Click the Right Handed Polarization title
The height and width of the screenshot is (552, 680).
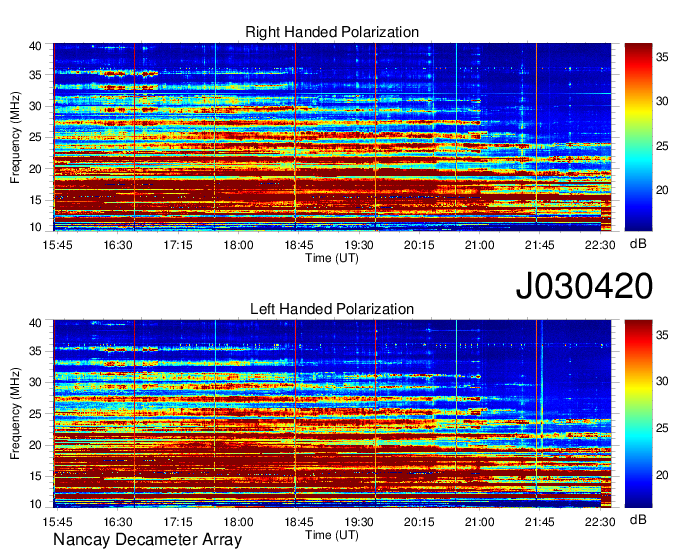[x=332, y=32]
